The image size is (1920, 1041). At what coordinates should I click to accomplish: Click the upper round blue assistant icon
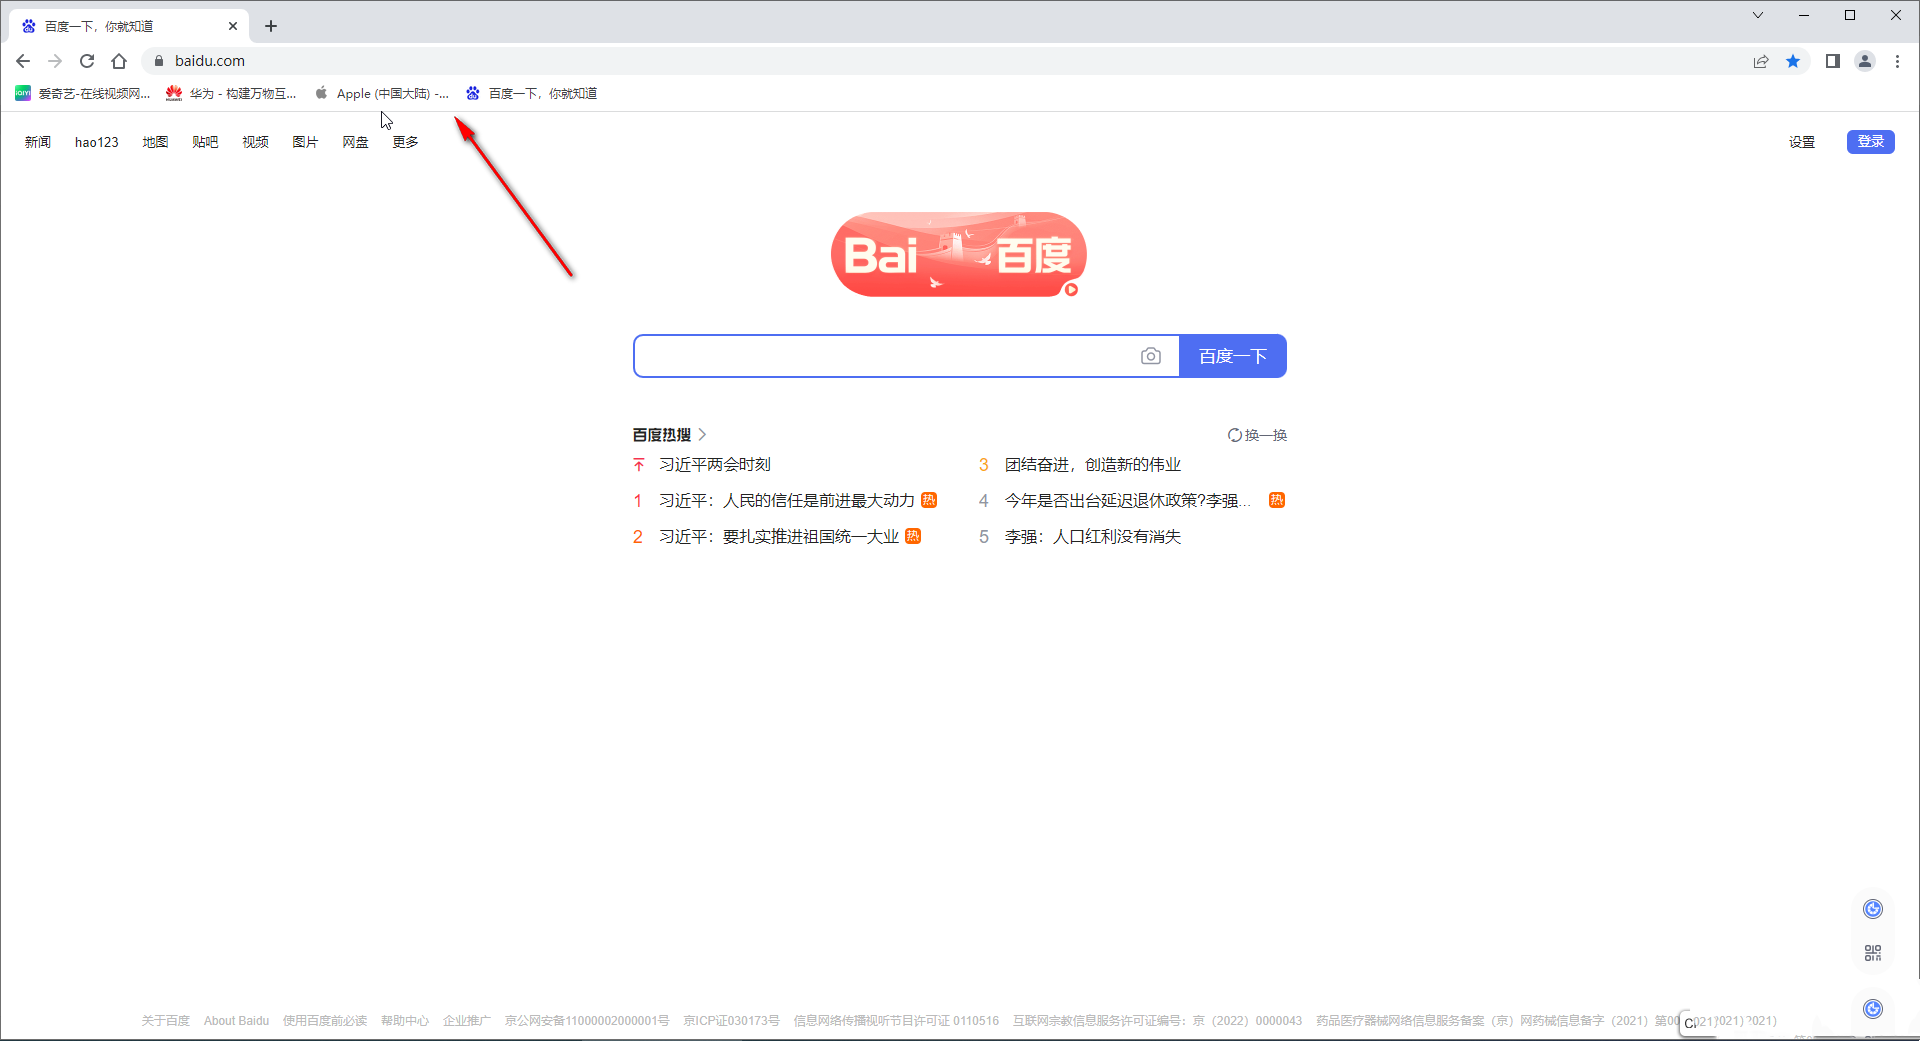[1873, 908]
